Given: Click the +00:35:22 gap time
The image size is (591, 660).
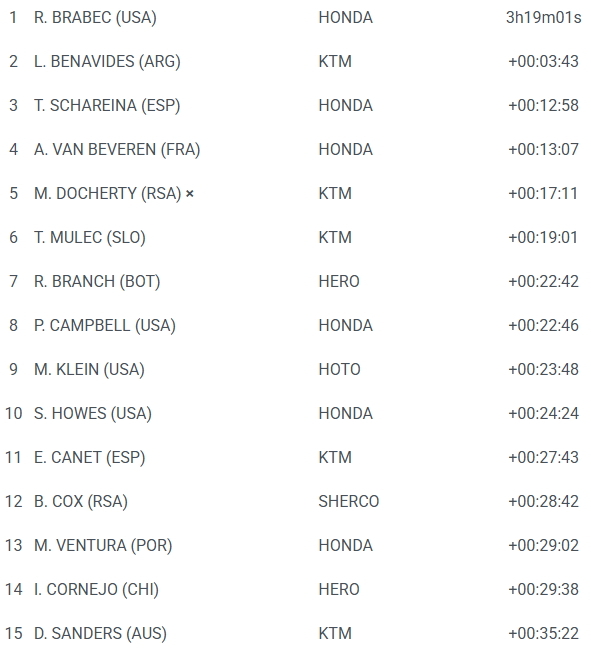Looking at the screenshot, I should [543, 633].
